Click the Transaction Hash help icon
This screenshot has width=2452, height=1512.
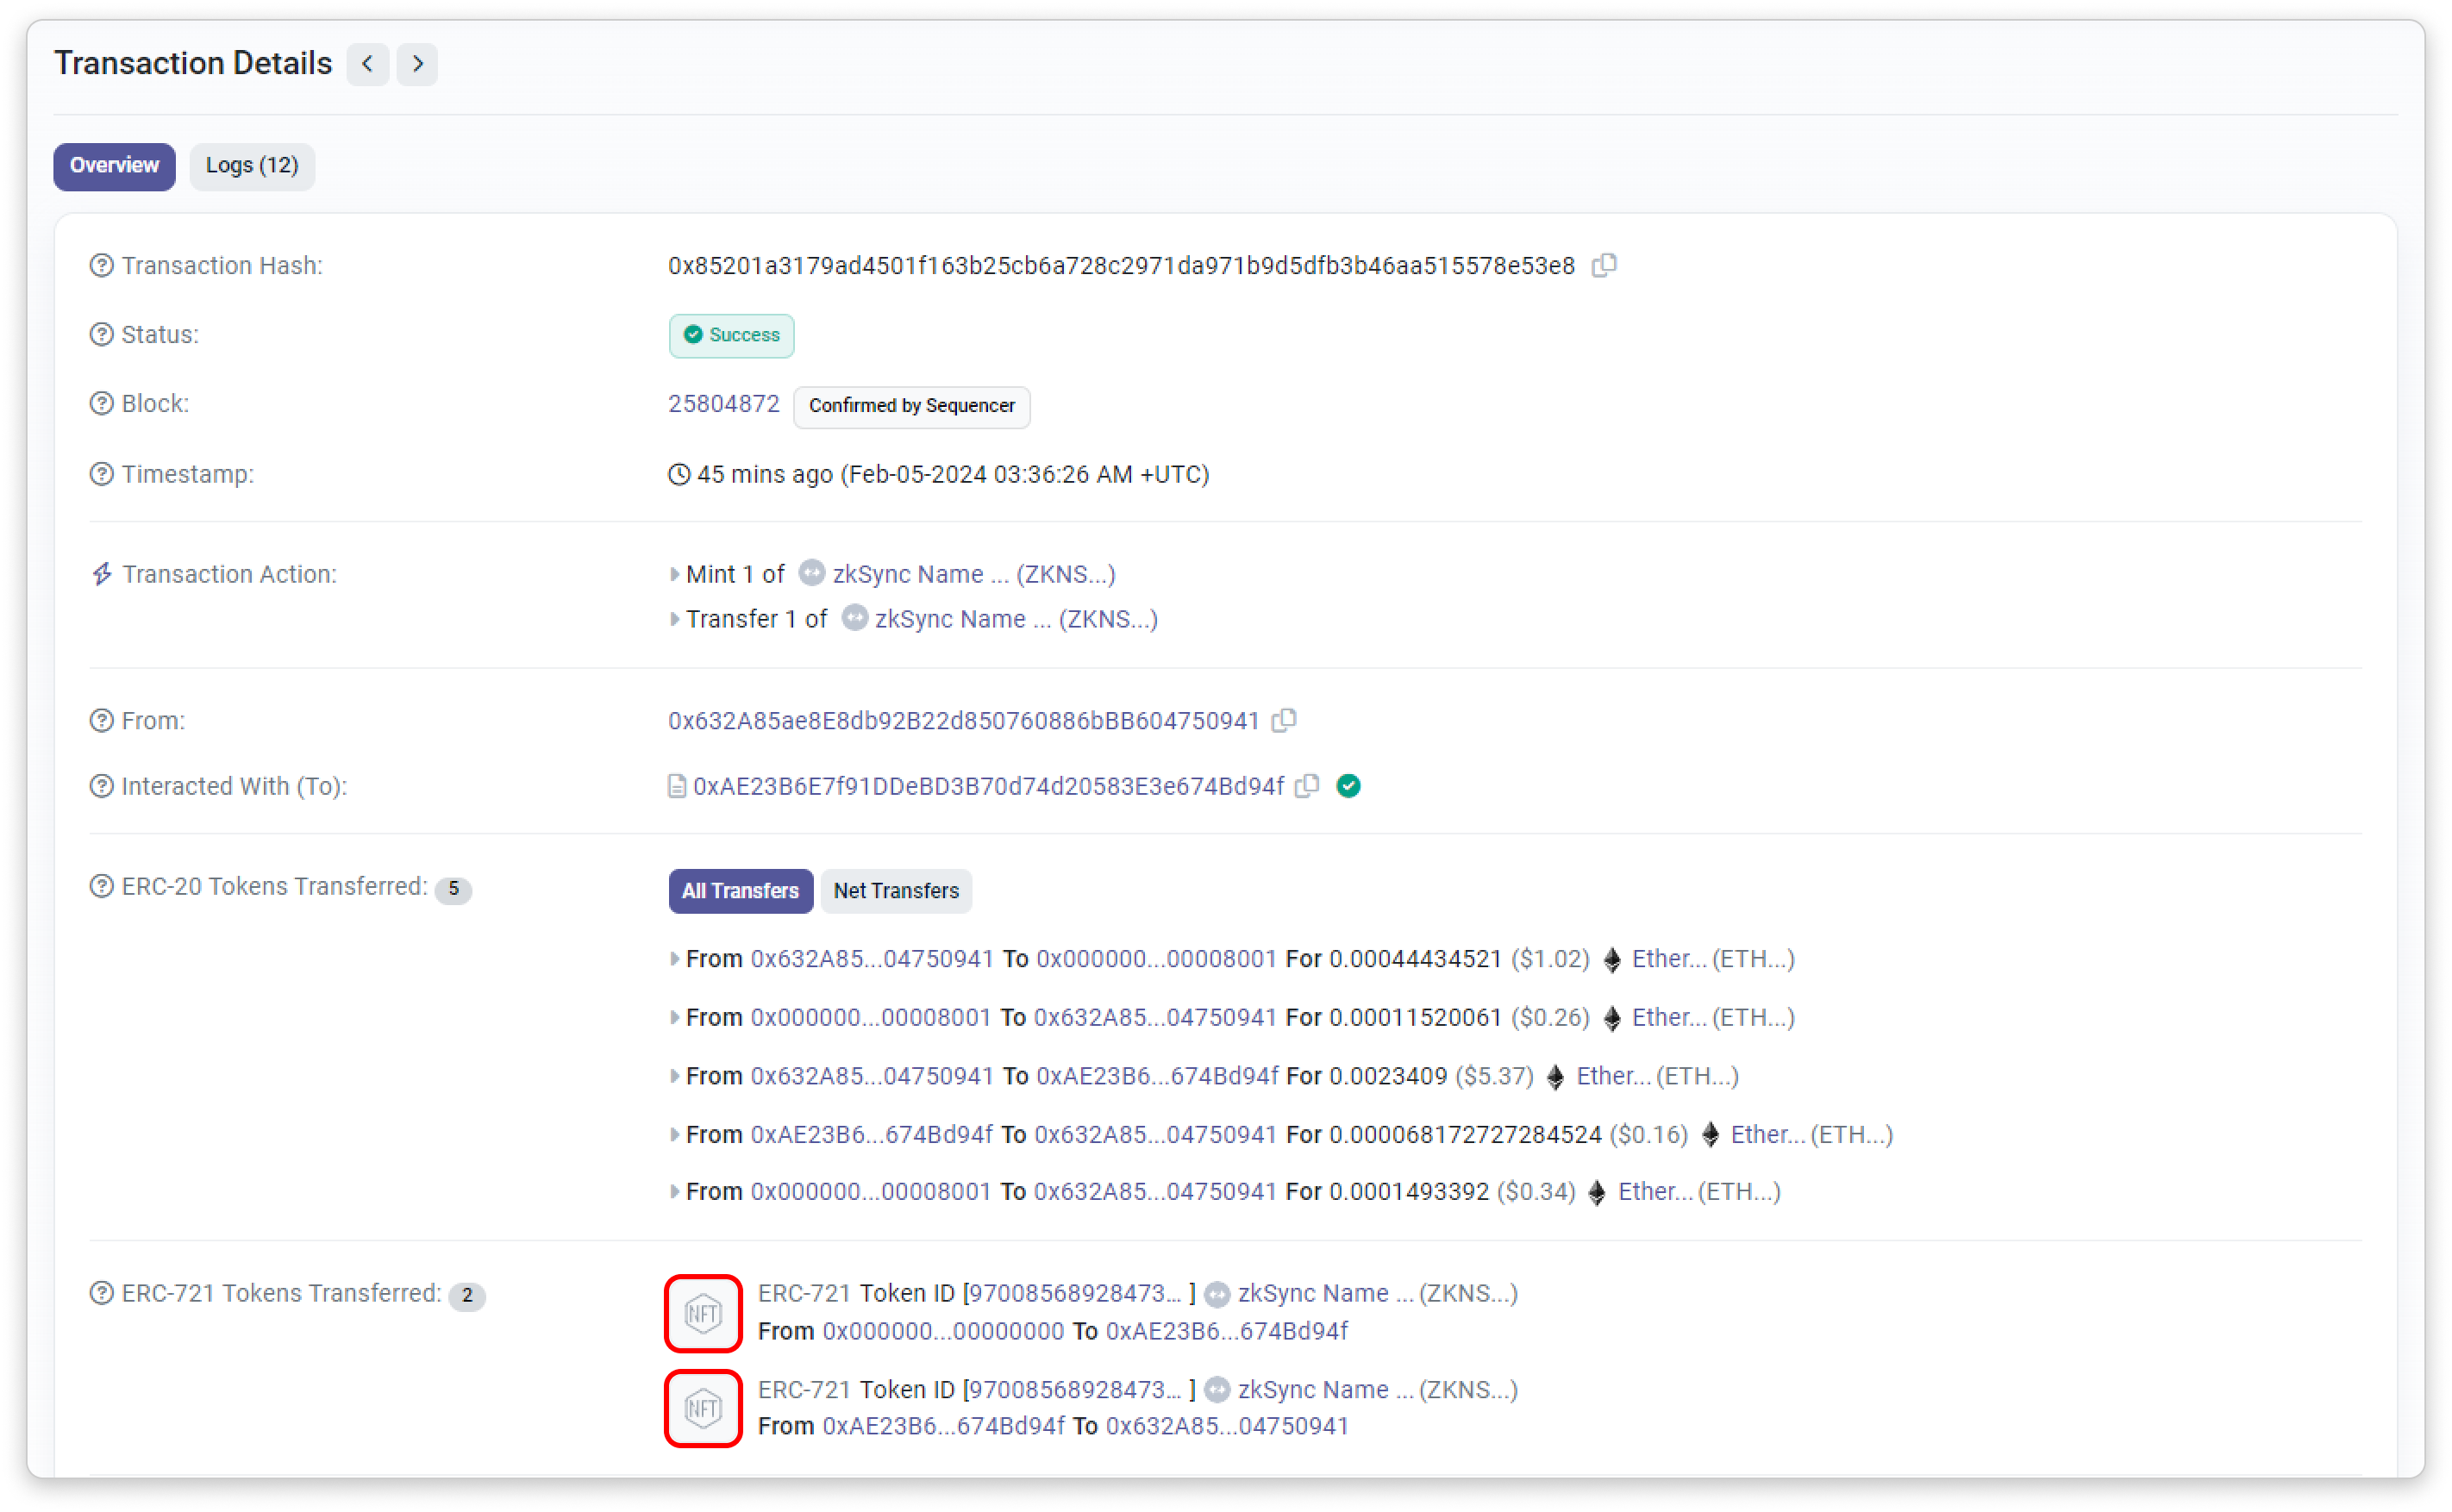pyautogui.click(x=101, y=266)
